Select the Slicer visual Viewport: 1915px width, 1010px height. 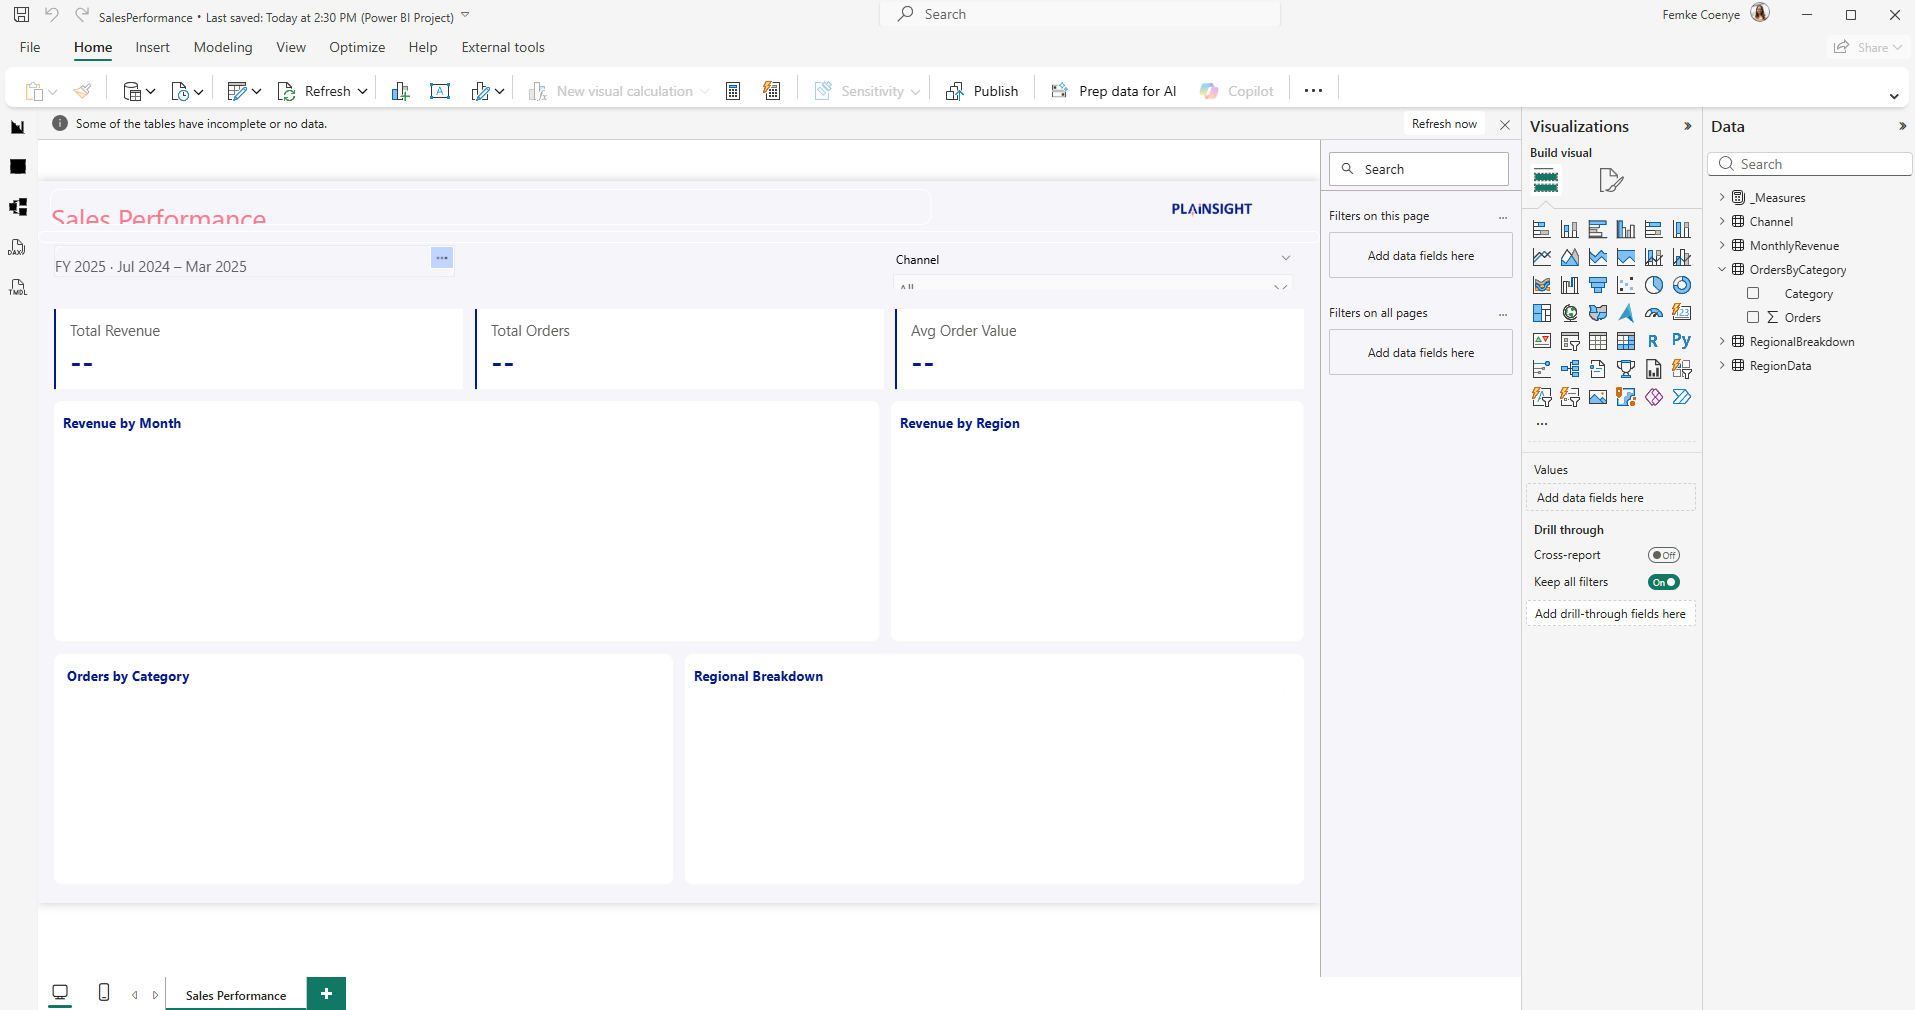(1570, 341)
